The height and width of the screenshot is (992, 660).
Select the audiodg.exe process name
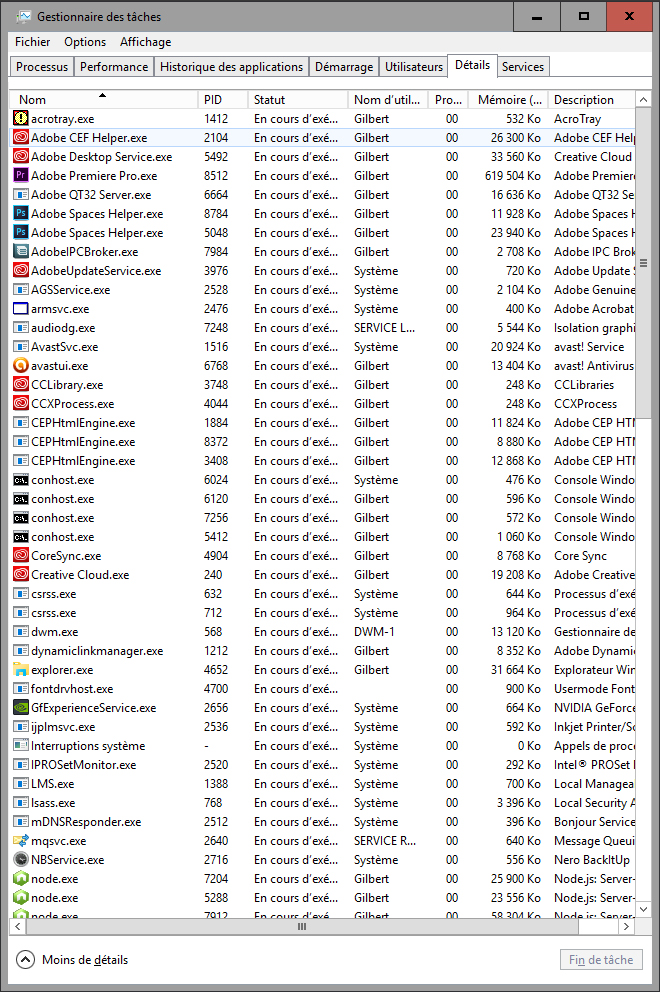(63, 328)
